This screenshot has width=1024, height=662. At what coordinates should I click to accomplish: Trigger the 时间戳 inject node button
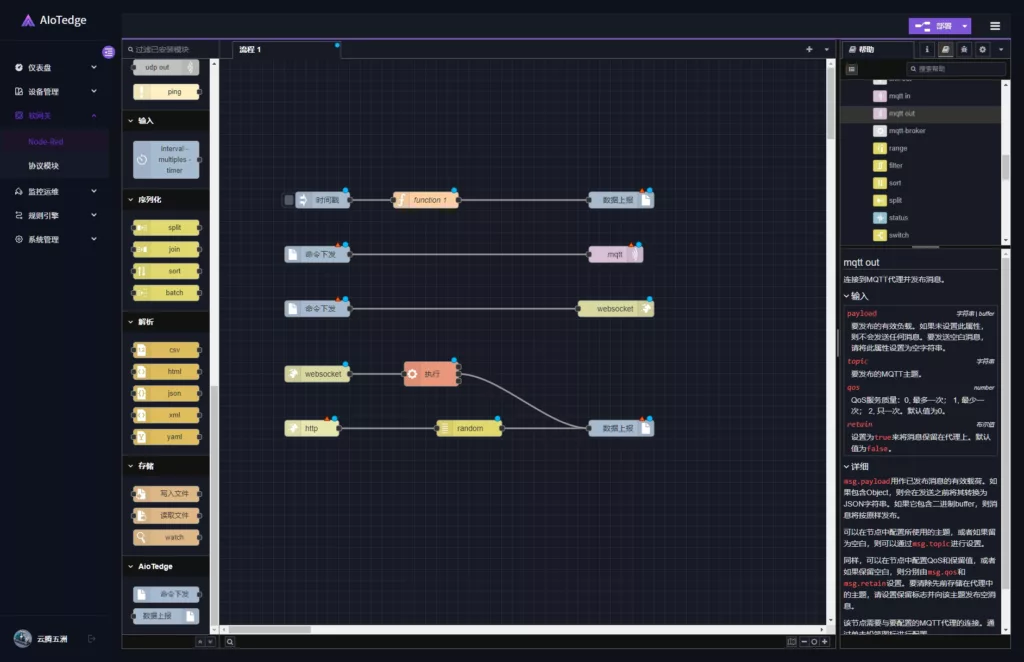[x=289, y=200]
